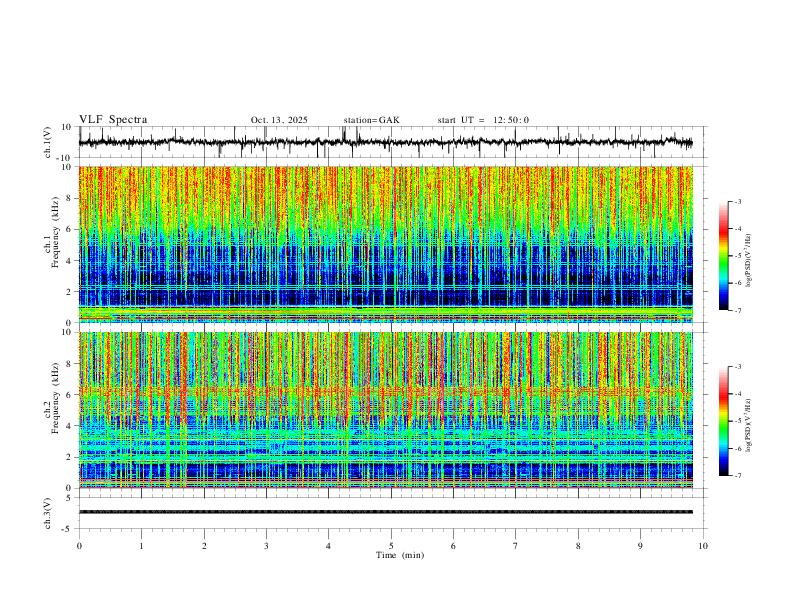Click the '5' tick on time axis

point(391,546)
